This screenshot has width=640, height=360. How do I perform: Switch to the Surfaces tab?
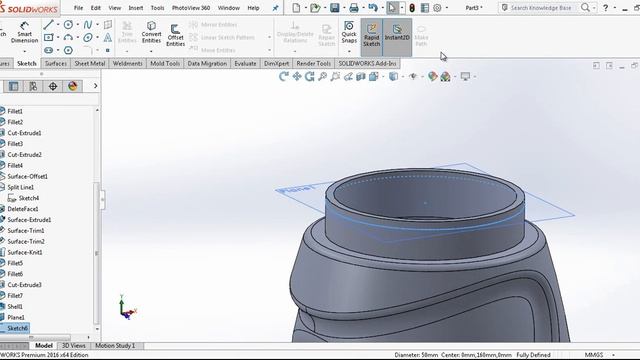coord(56,63)
